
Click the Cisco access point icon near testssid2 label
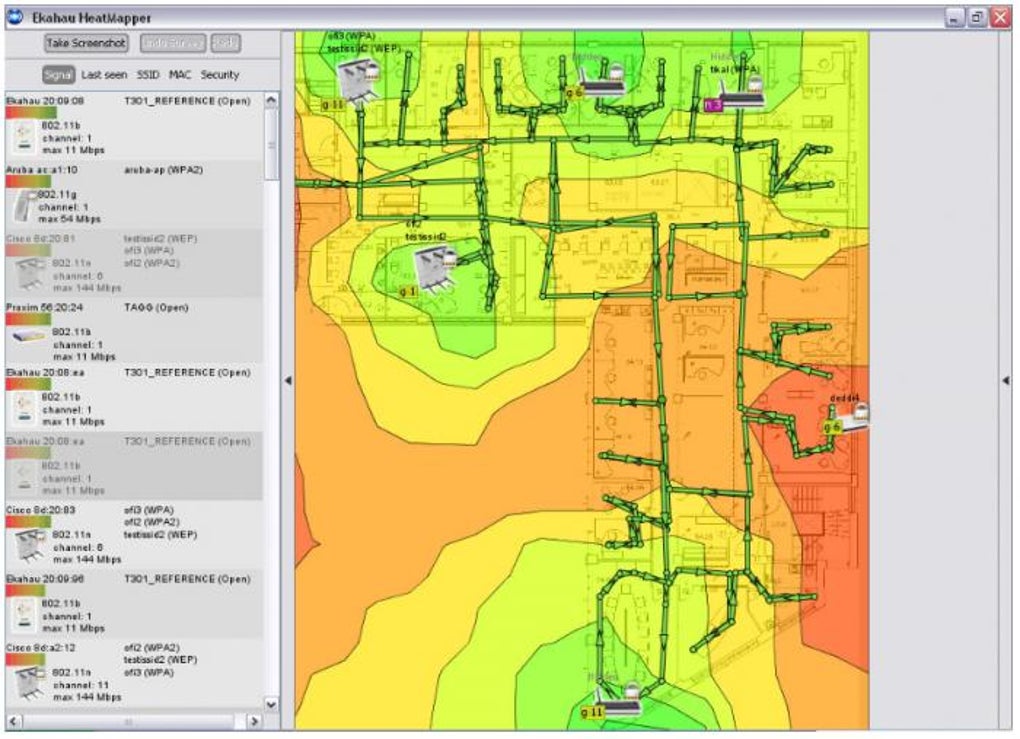pyautogui.click(x=435, y=269)
